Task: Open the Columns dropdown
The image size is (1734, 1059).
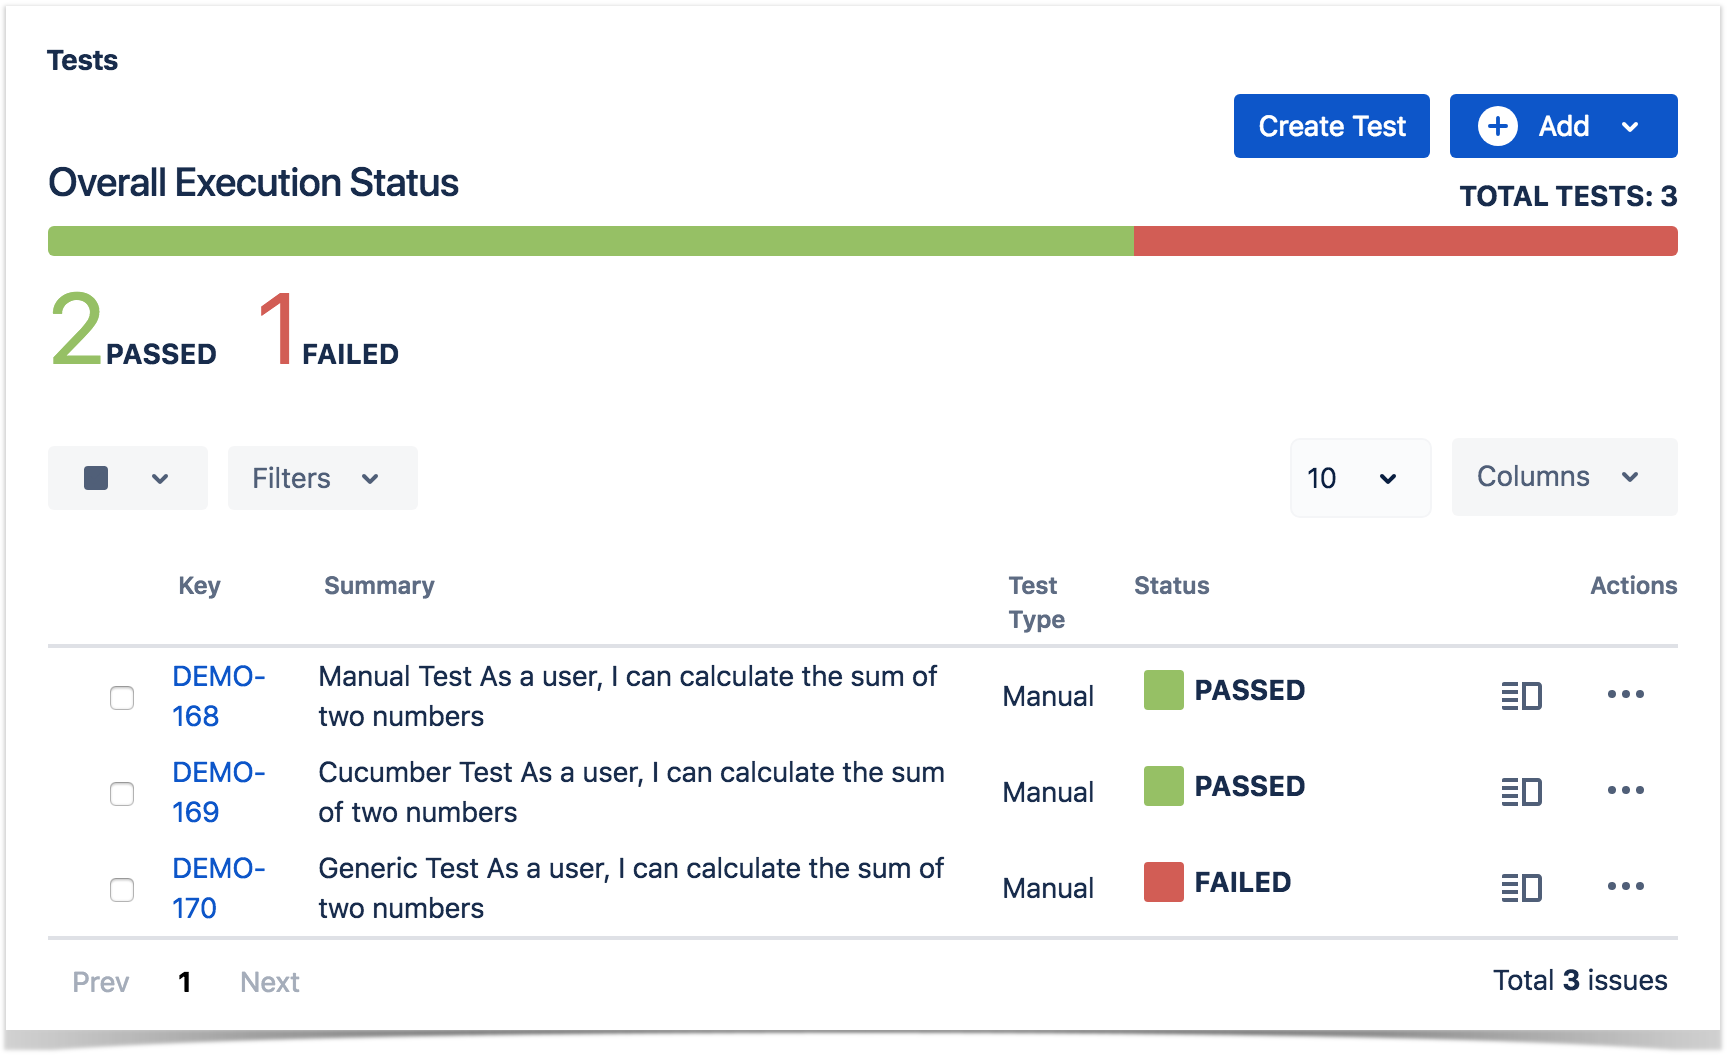Action: click(x=1564, y=477)
